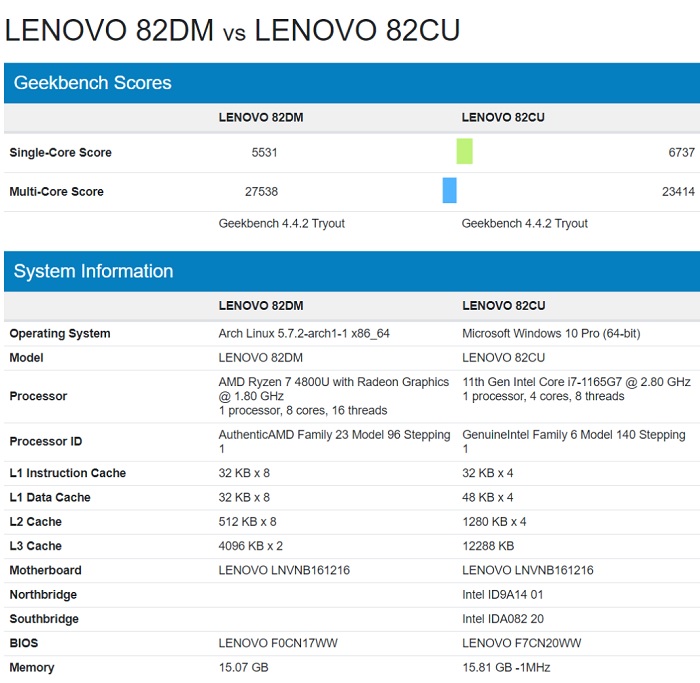Screen dimensions: 700x683
Task: Select 32 KB x 8 in L1 Data Cache row
Action: coord(244,498)
